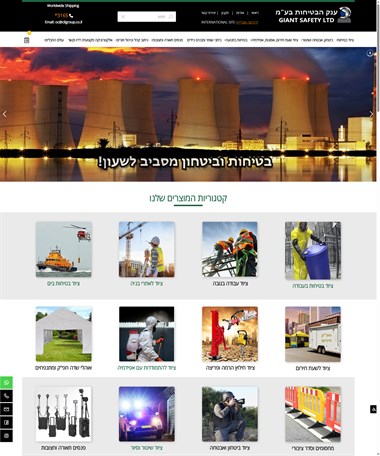Click the page vertical scrollbar
Image resolution: width=380 pixels, height=456 pixels.
tap(378, 228)
